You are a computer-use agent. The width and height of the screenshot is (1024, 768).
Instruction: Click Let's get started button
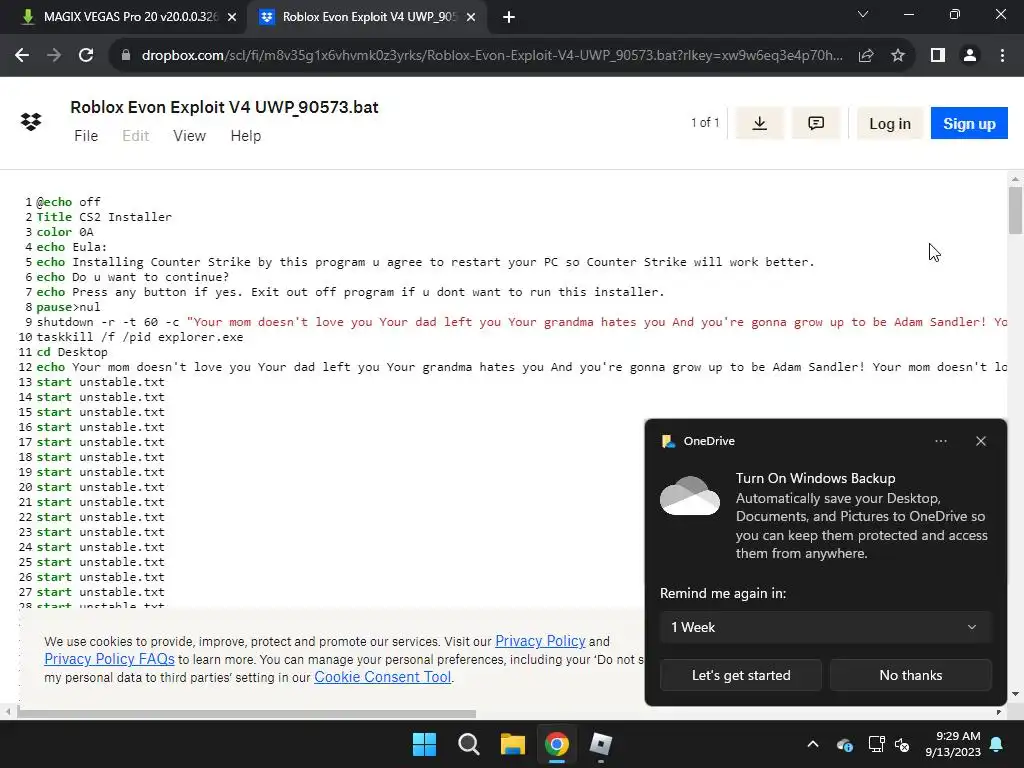[741, 675]
